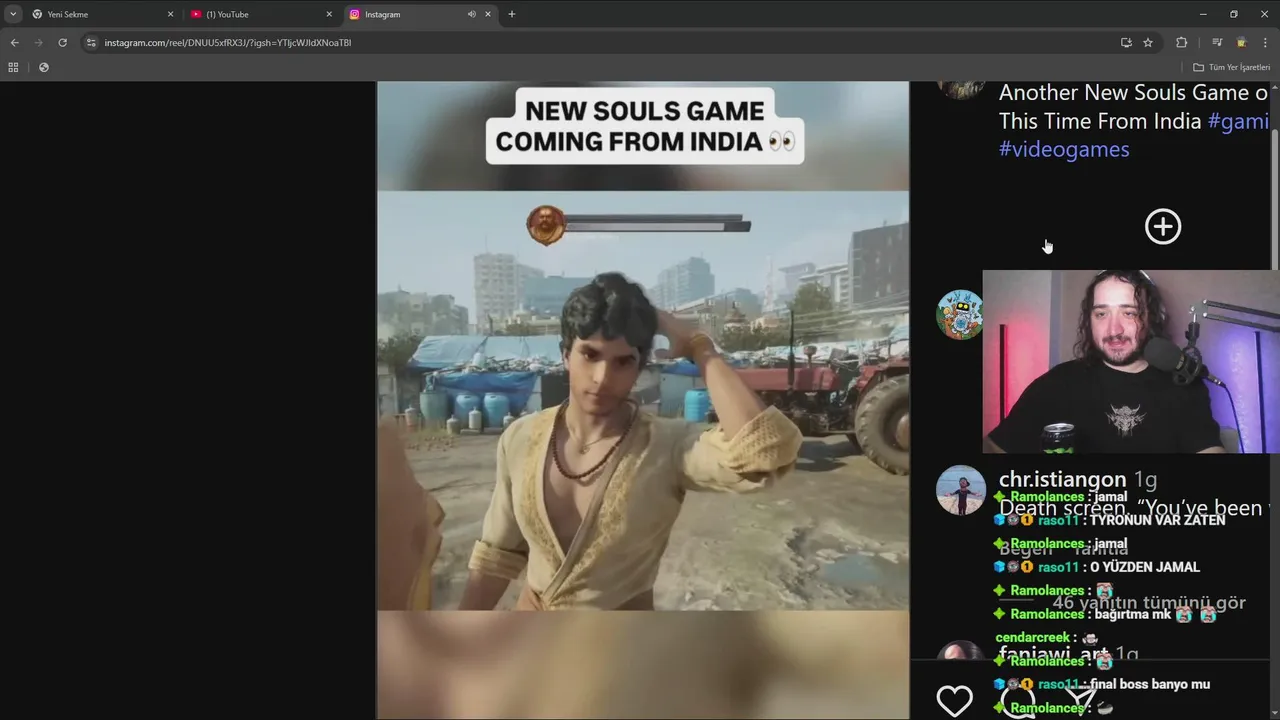
Task: Click the browser forward arrow
Action: coord(38,42)
